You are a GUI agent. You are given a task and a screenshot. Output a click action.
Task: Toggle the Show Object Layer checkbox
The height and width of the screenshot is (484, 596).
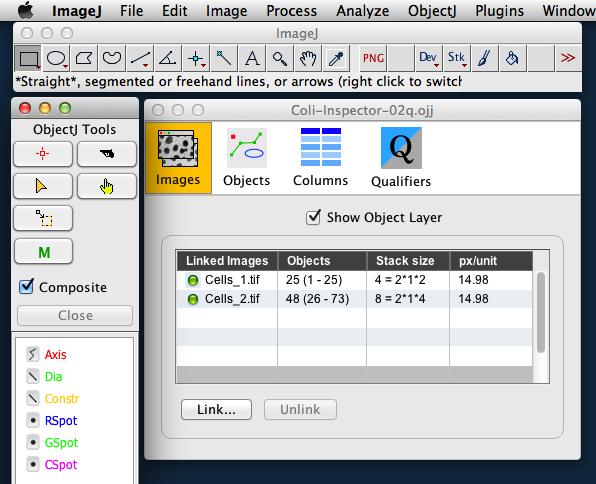(313, 217)
